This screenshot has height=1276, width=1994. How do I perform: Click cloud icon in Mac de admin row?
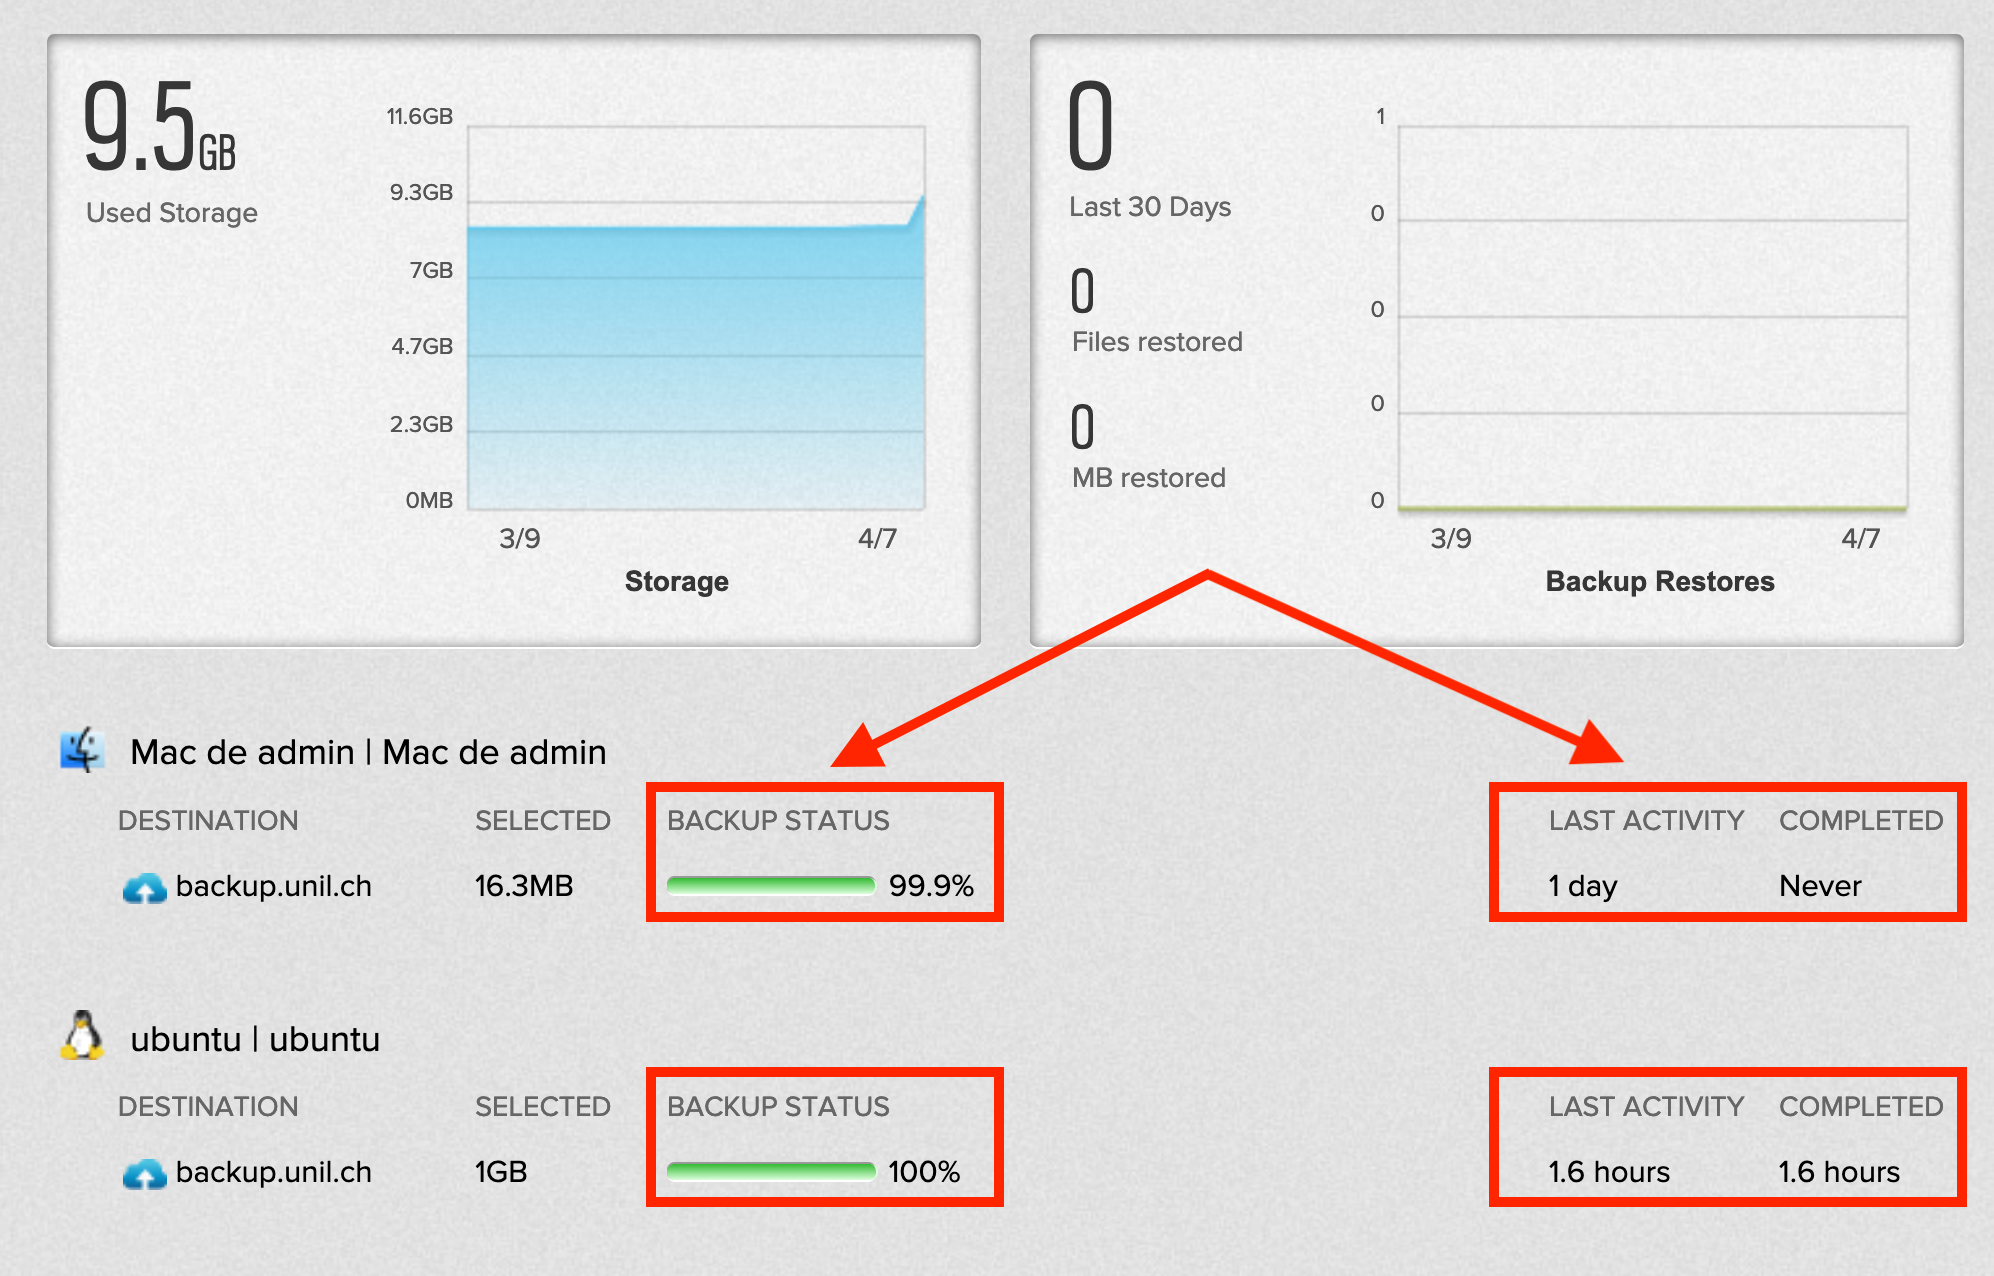[144, 888]
